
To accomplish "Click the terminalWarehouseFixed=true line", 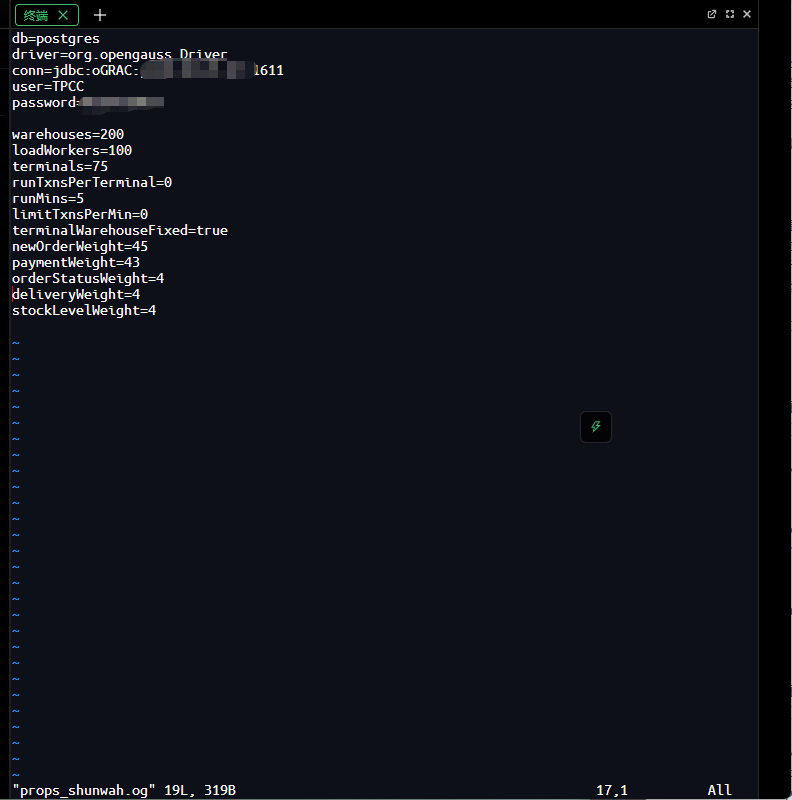I will 120,231.
